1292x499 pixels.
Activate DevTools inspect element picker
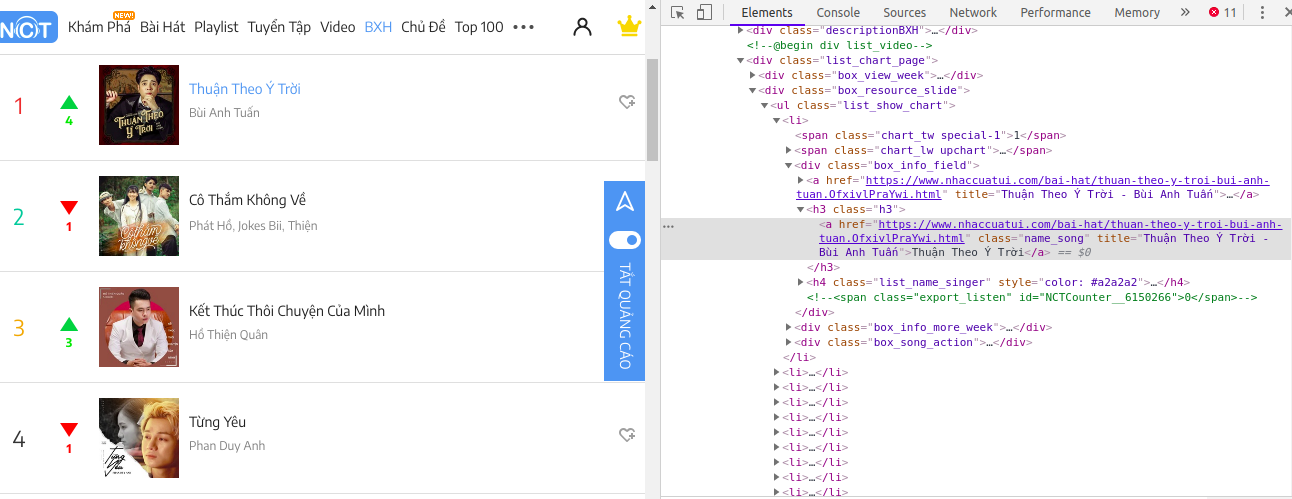pyautogui.click(x=678, y=13)
